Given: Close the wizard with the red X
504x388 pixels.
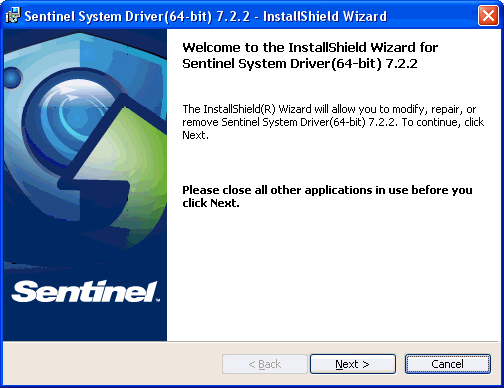Looking at the screenshot, I should [488, 16].
